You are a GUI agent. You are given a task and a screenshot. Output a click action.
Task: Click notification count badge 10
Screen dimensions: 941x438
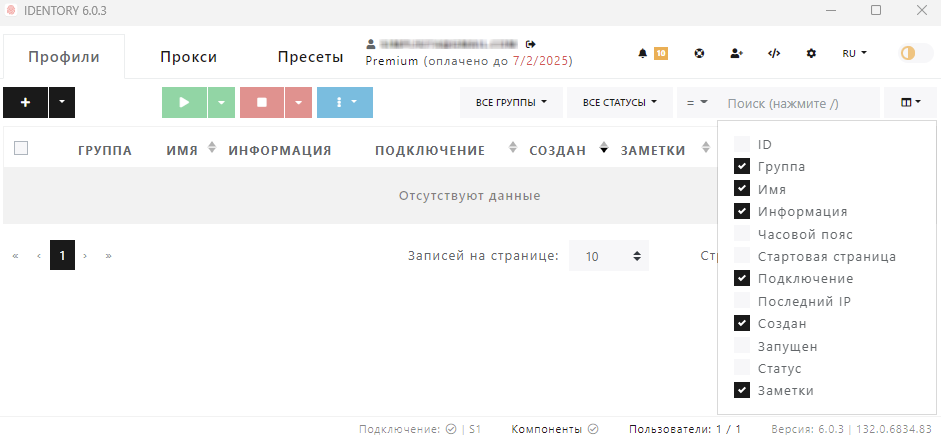pyautogui.click(x=661, y=53)
